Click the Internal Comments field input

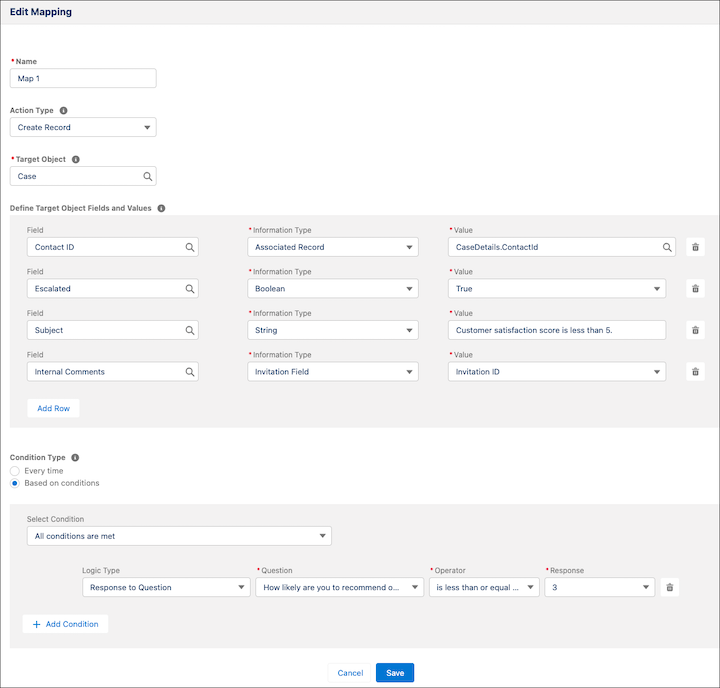pyautogui.click(x=112, y=372)
